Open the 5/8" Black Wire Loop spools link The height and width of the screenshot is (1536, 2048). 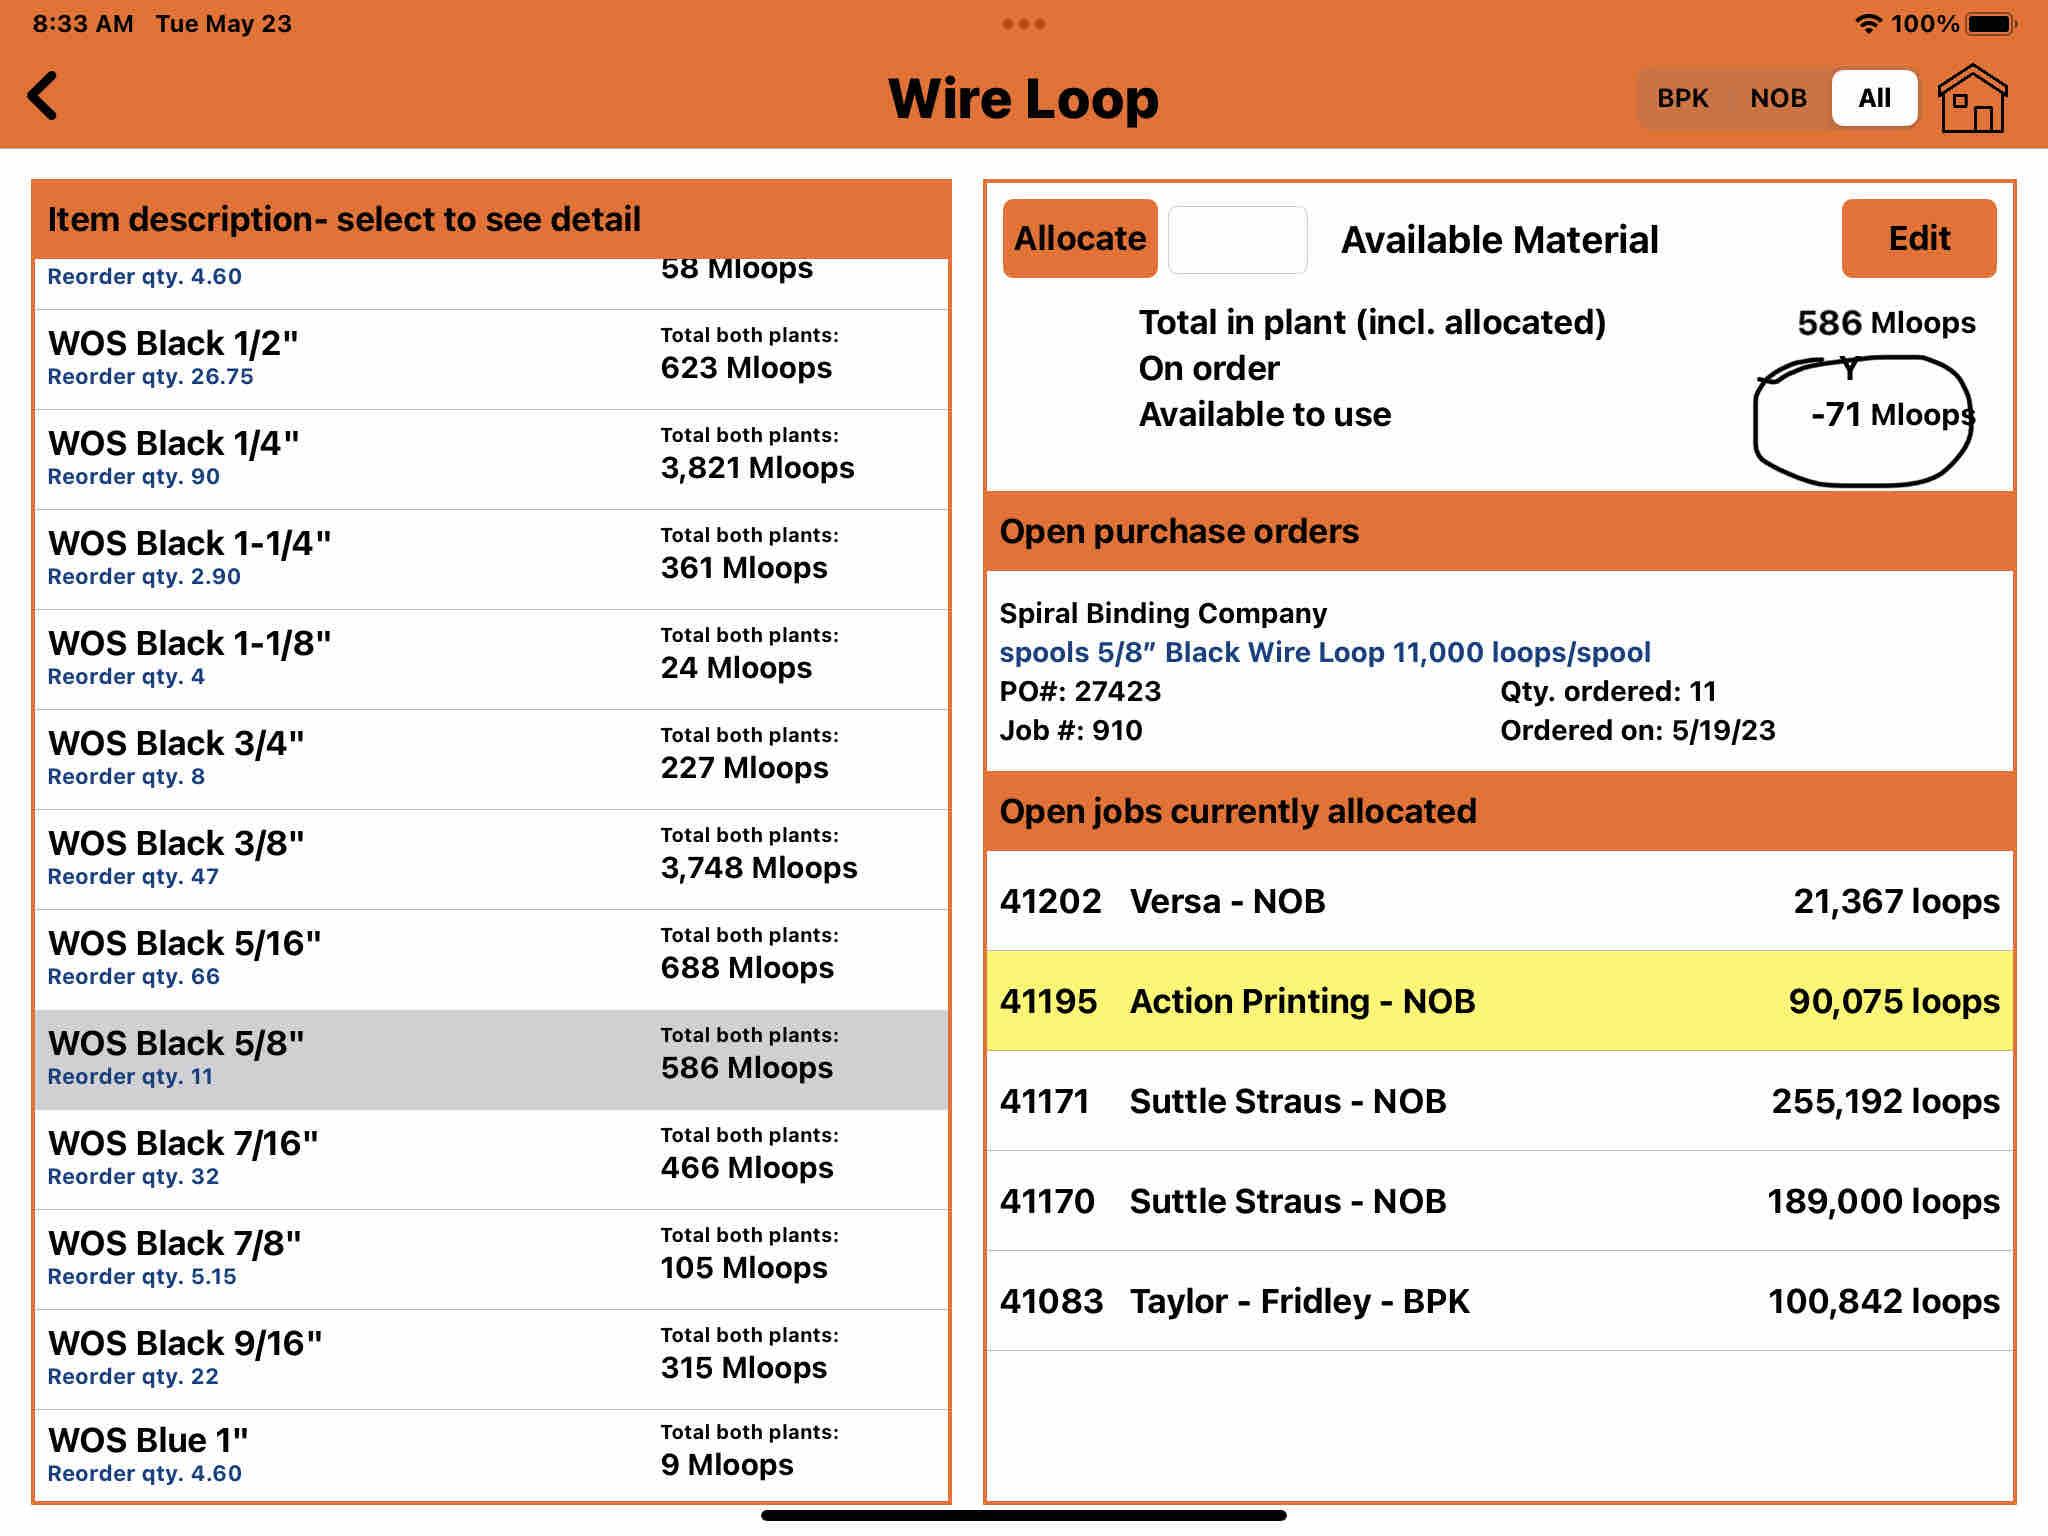(1324, 652)
